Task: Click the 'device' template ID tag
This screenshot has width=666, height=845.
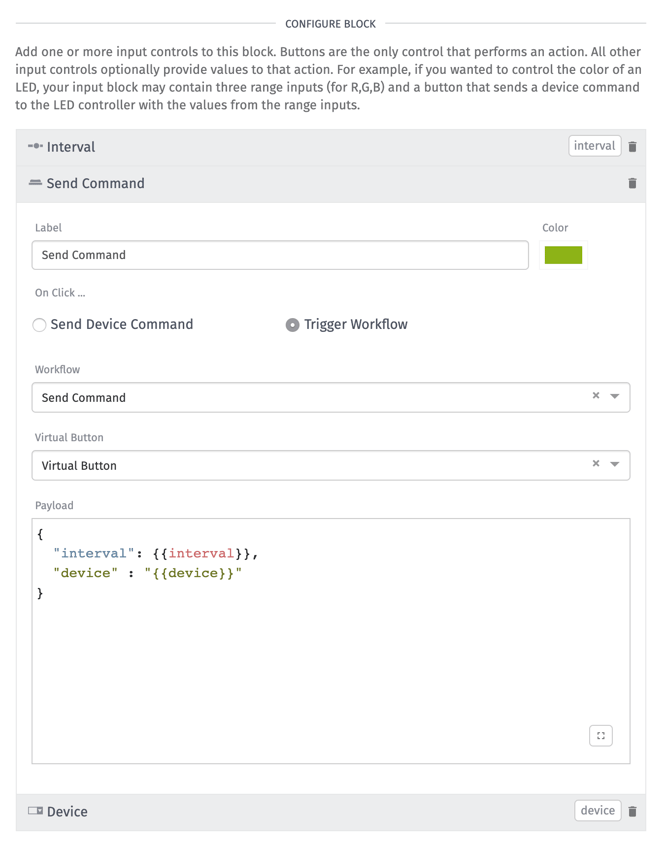Action: point(597,811)
